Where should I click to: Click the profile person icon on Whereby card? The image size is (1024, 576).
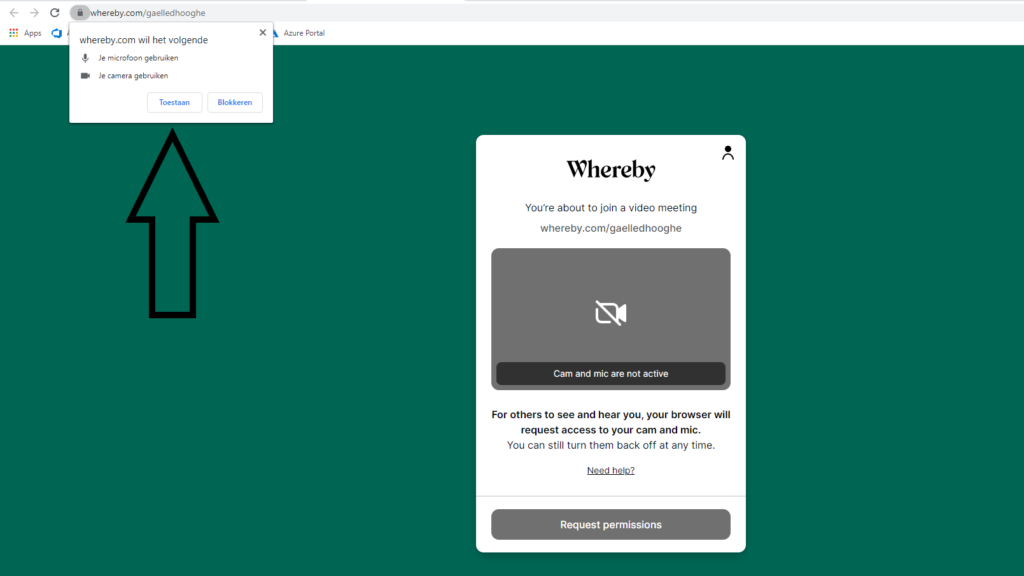point(728,153)
